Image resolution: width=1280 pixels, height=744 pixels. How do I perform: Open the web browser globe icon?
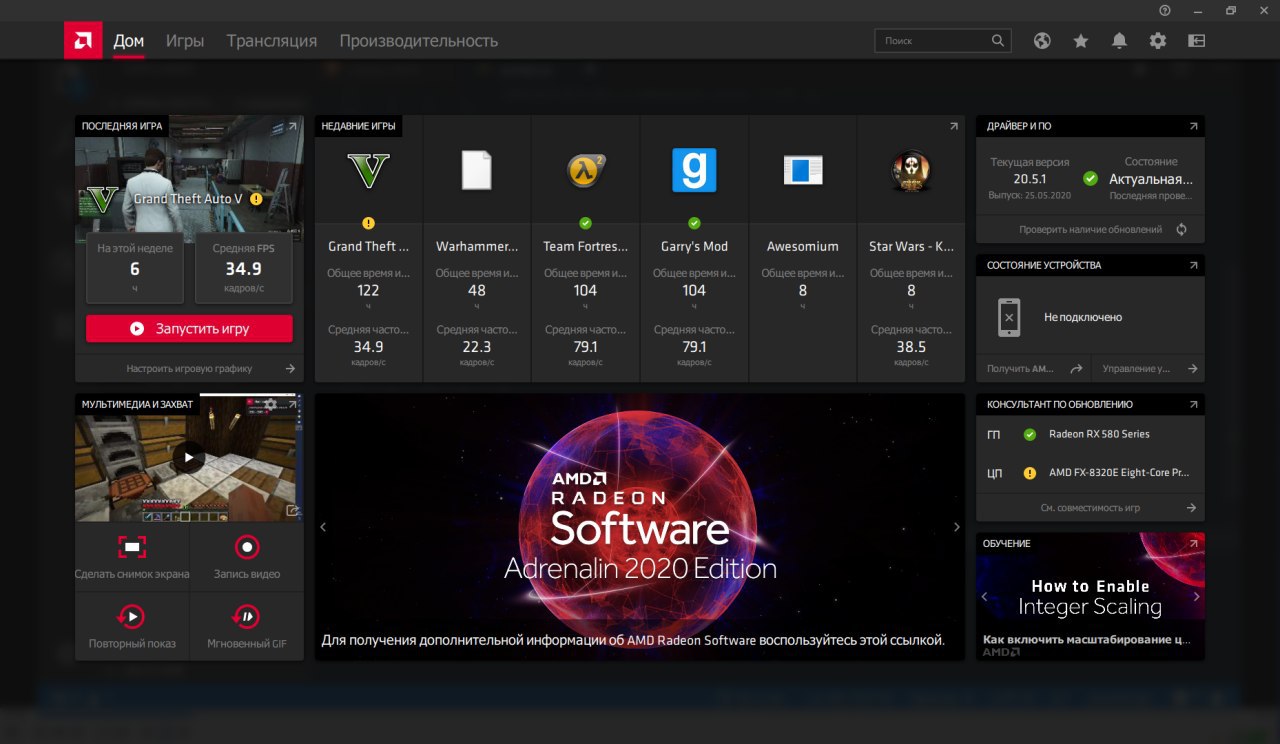coord(1042,41)
